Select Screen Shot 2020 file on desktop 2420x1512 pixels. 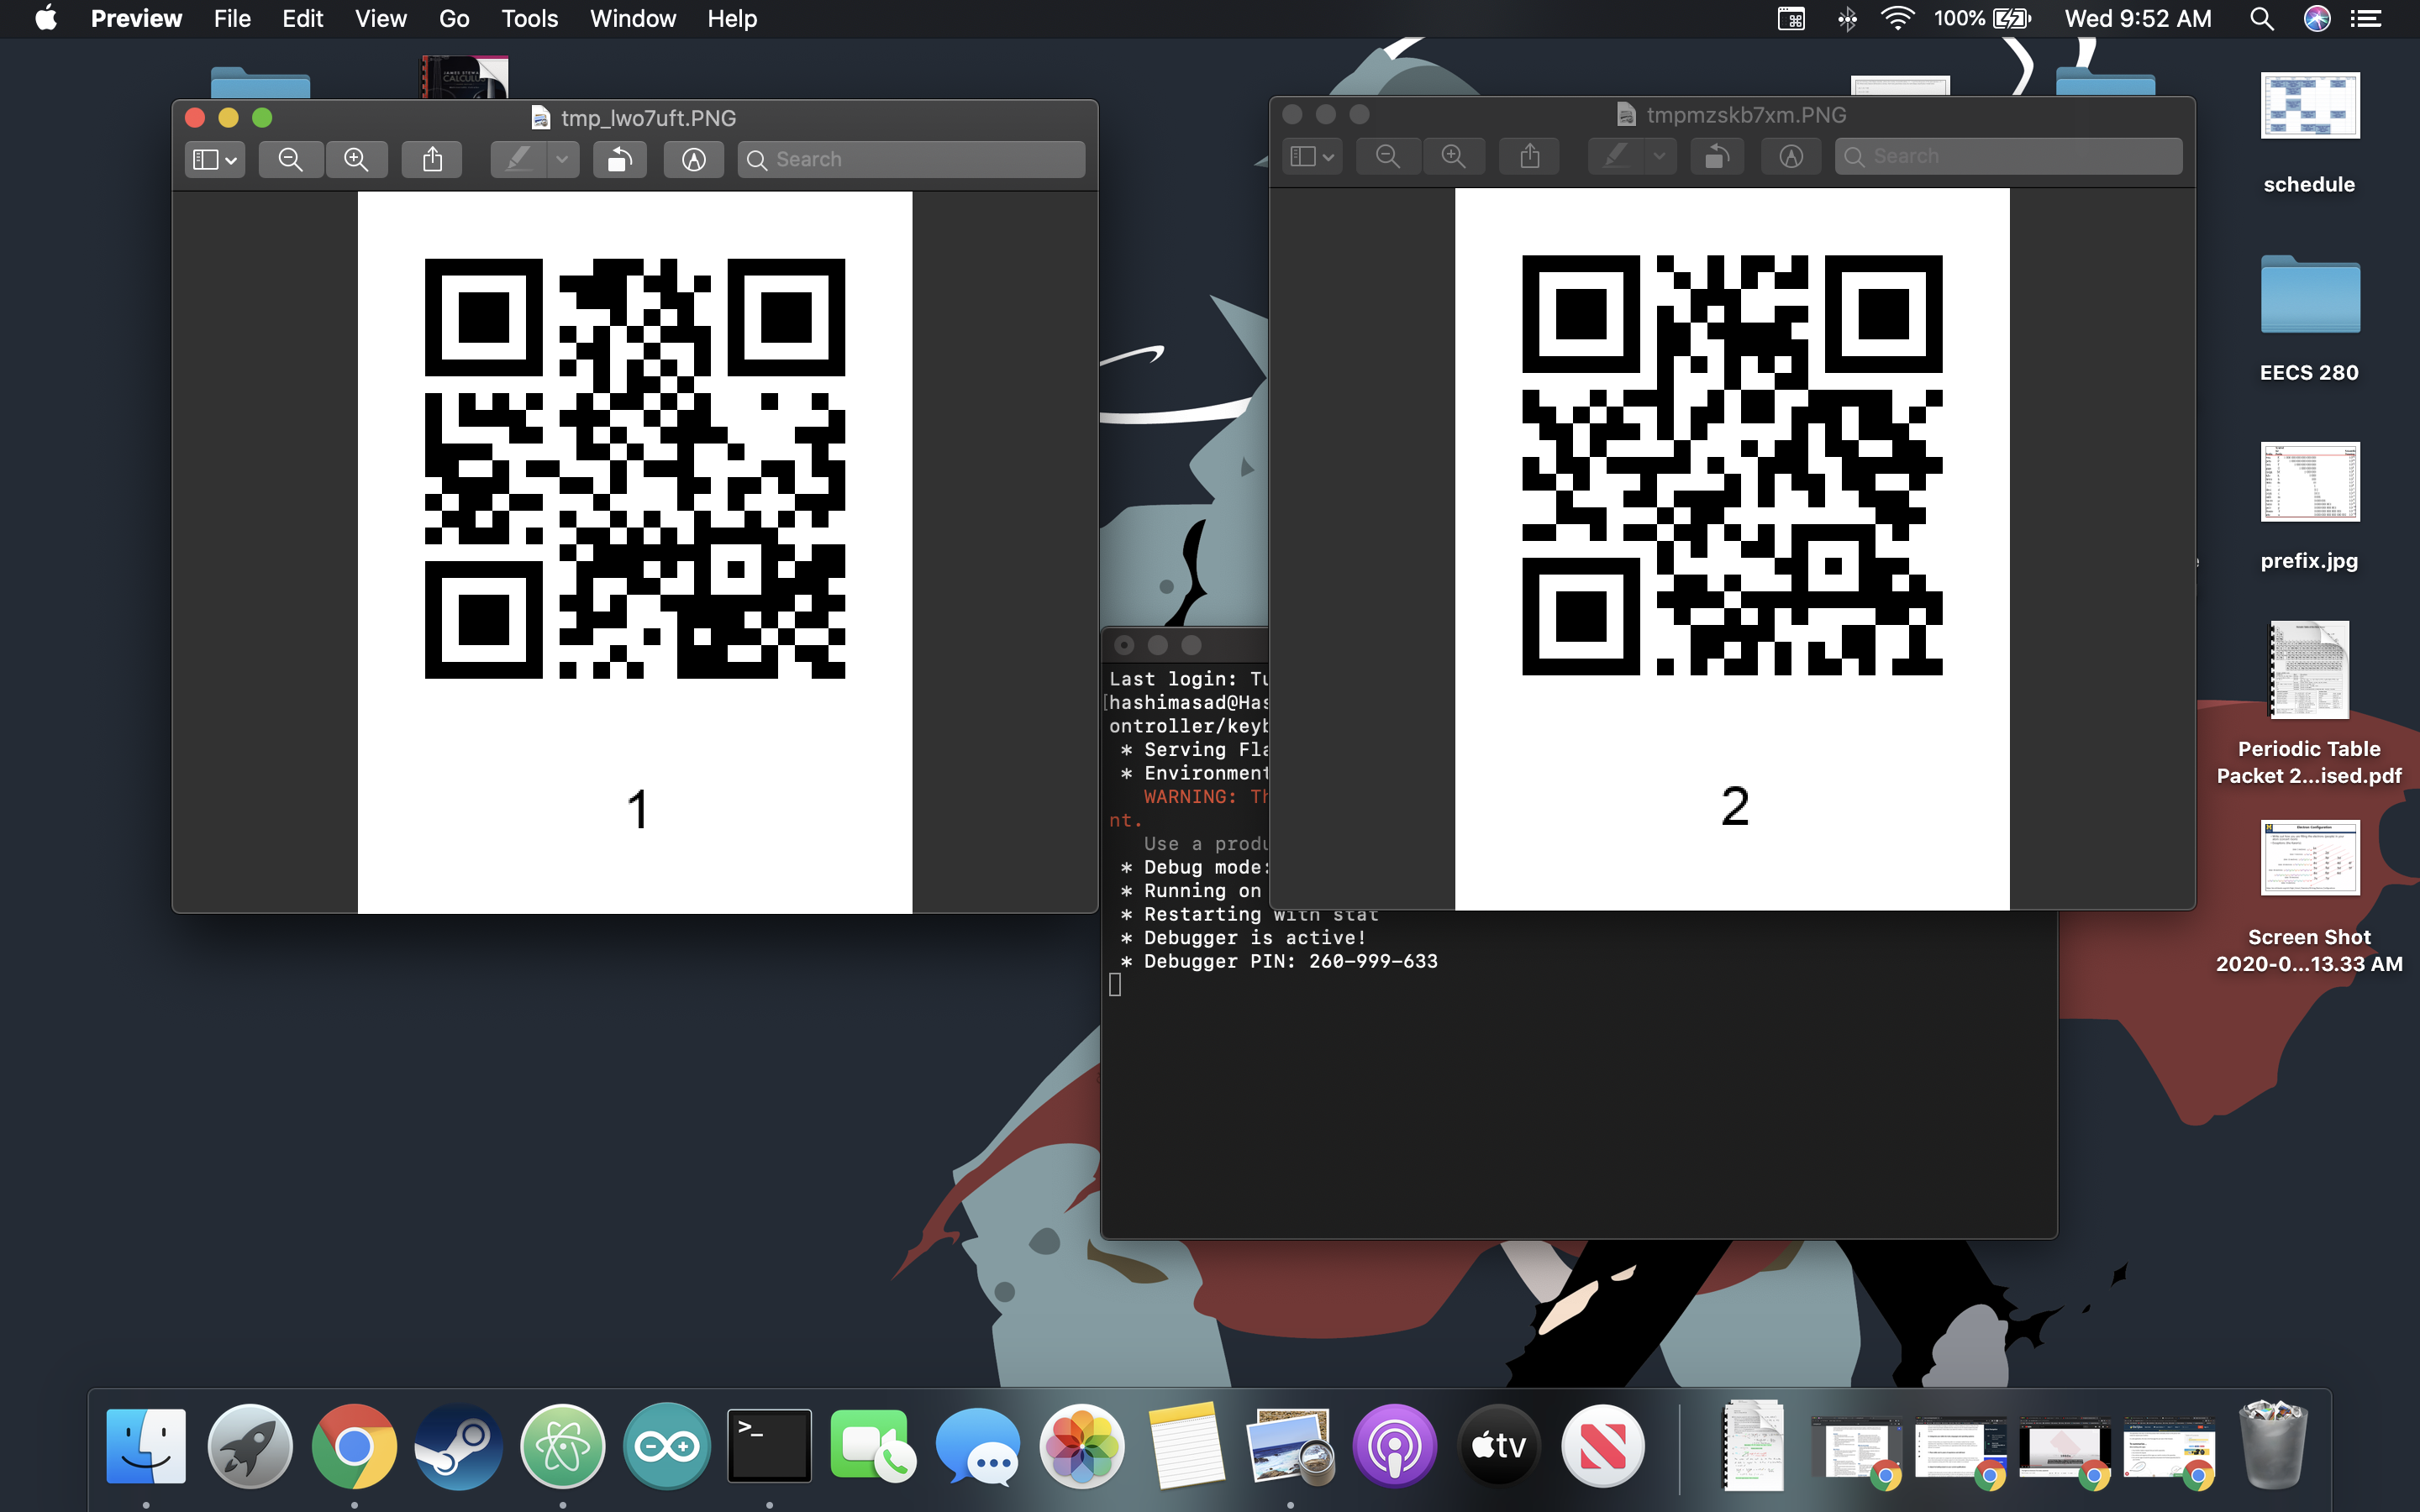pyautogui.click(x=2310, y=897)
